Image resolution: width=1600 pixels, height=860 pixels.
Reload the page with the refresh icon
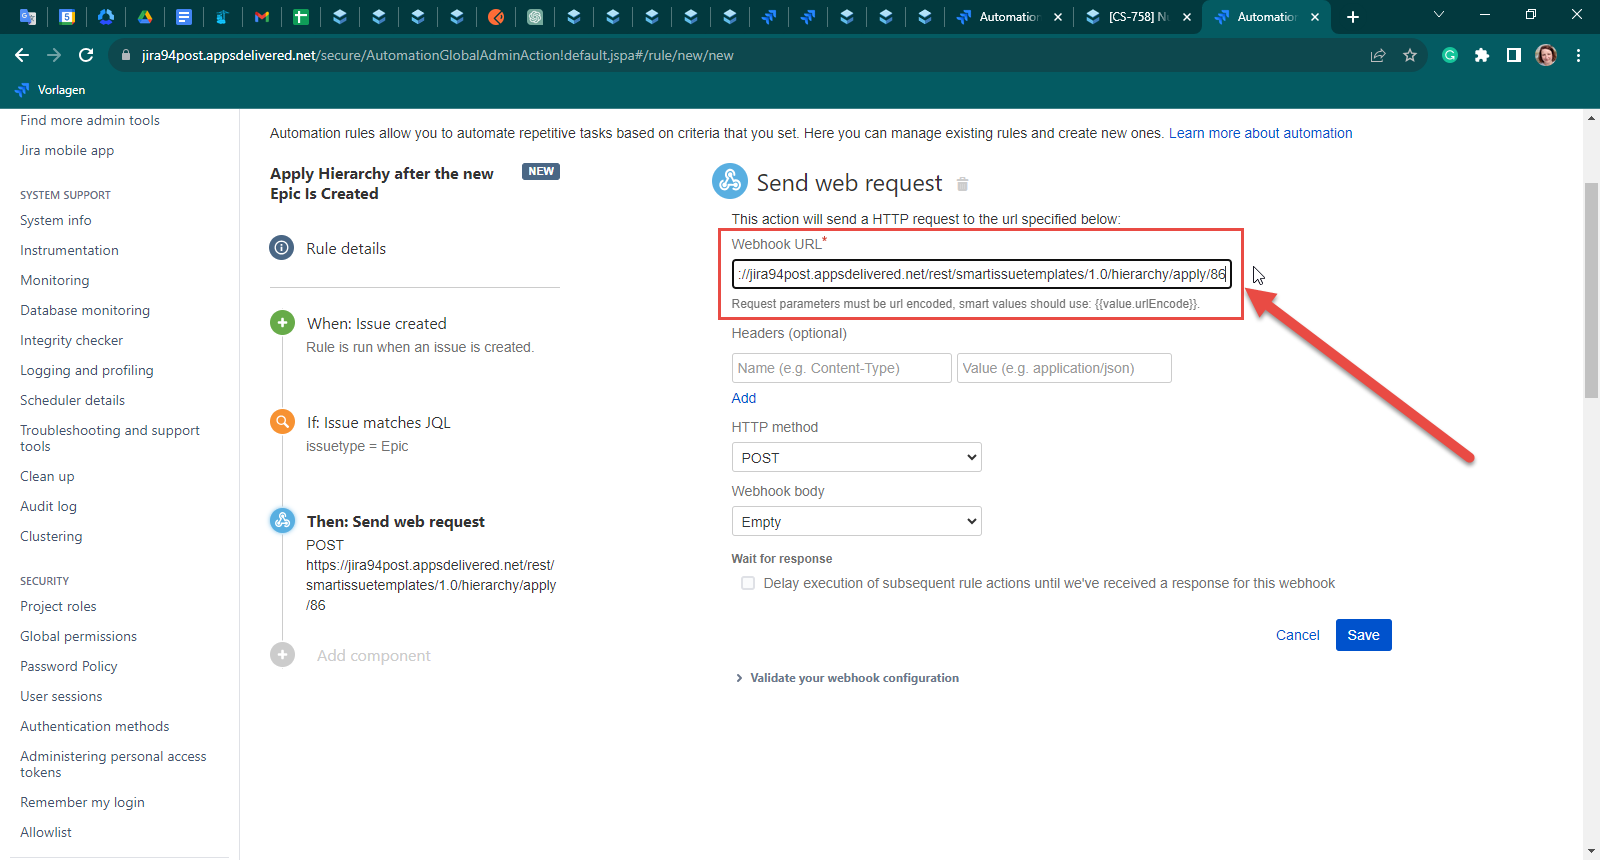(86, 56)
